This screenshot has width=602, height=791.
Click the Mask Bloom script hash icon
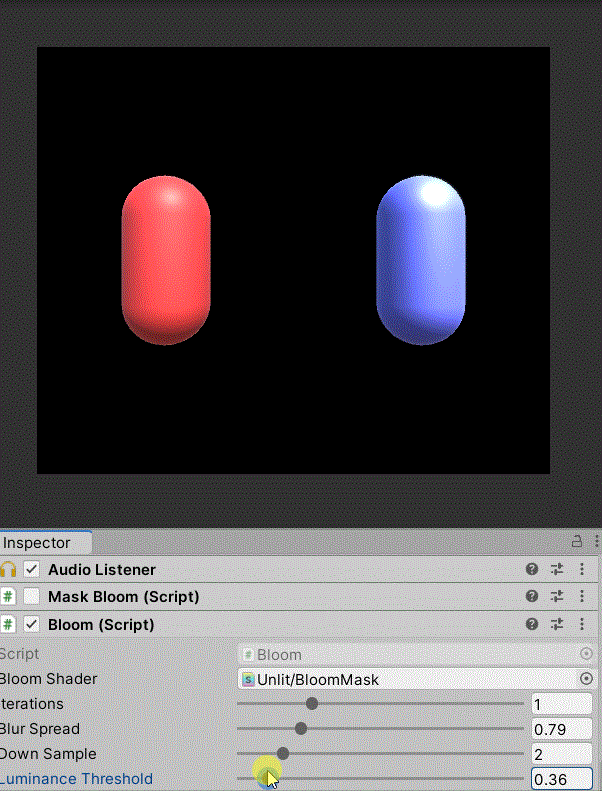(8, 597)
